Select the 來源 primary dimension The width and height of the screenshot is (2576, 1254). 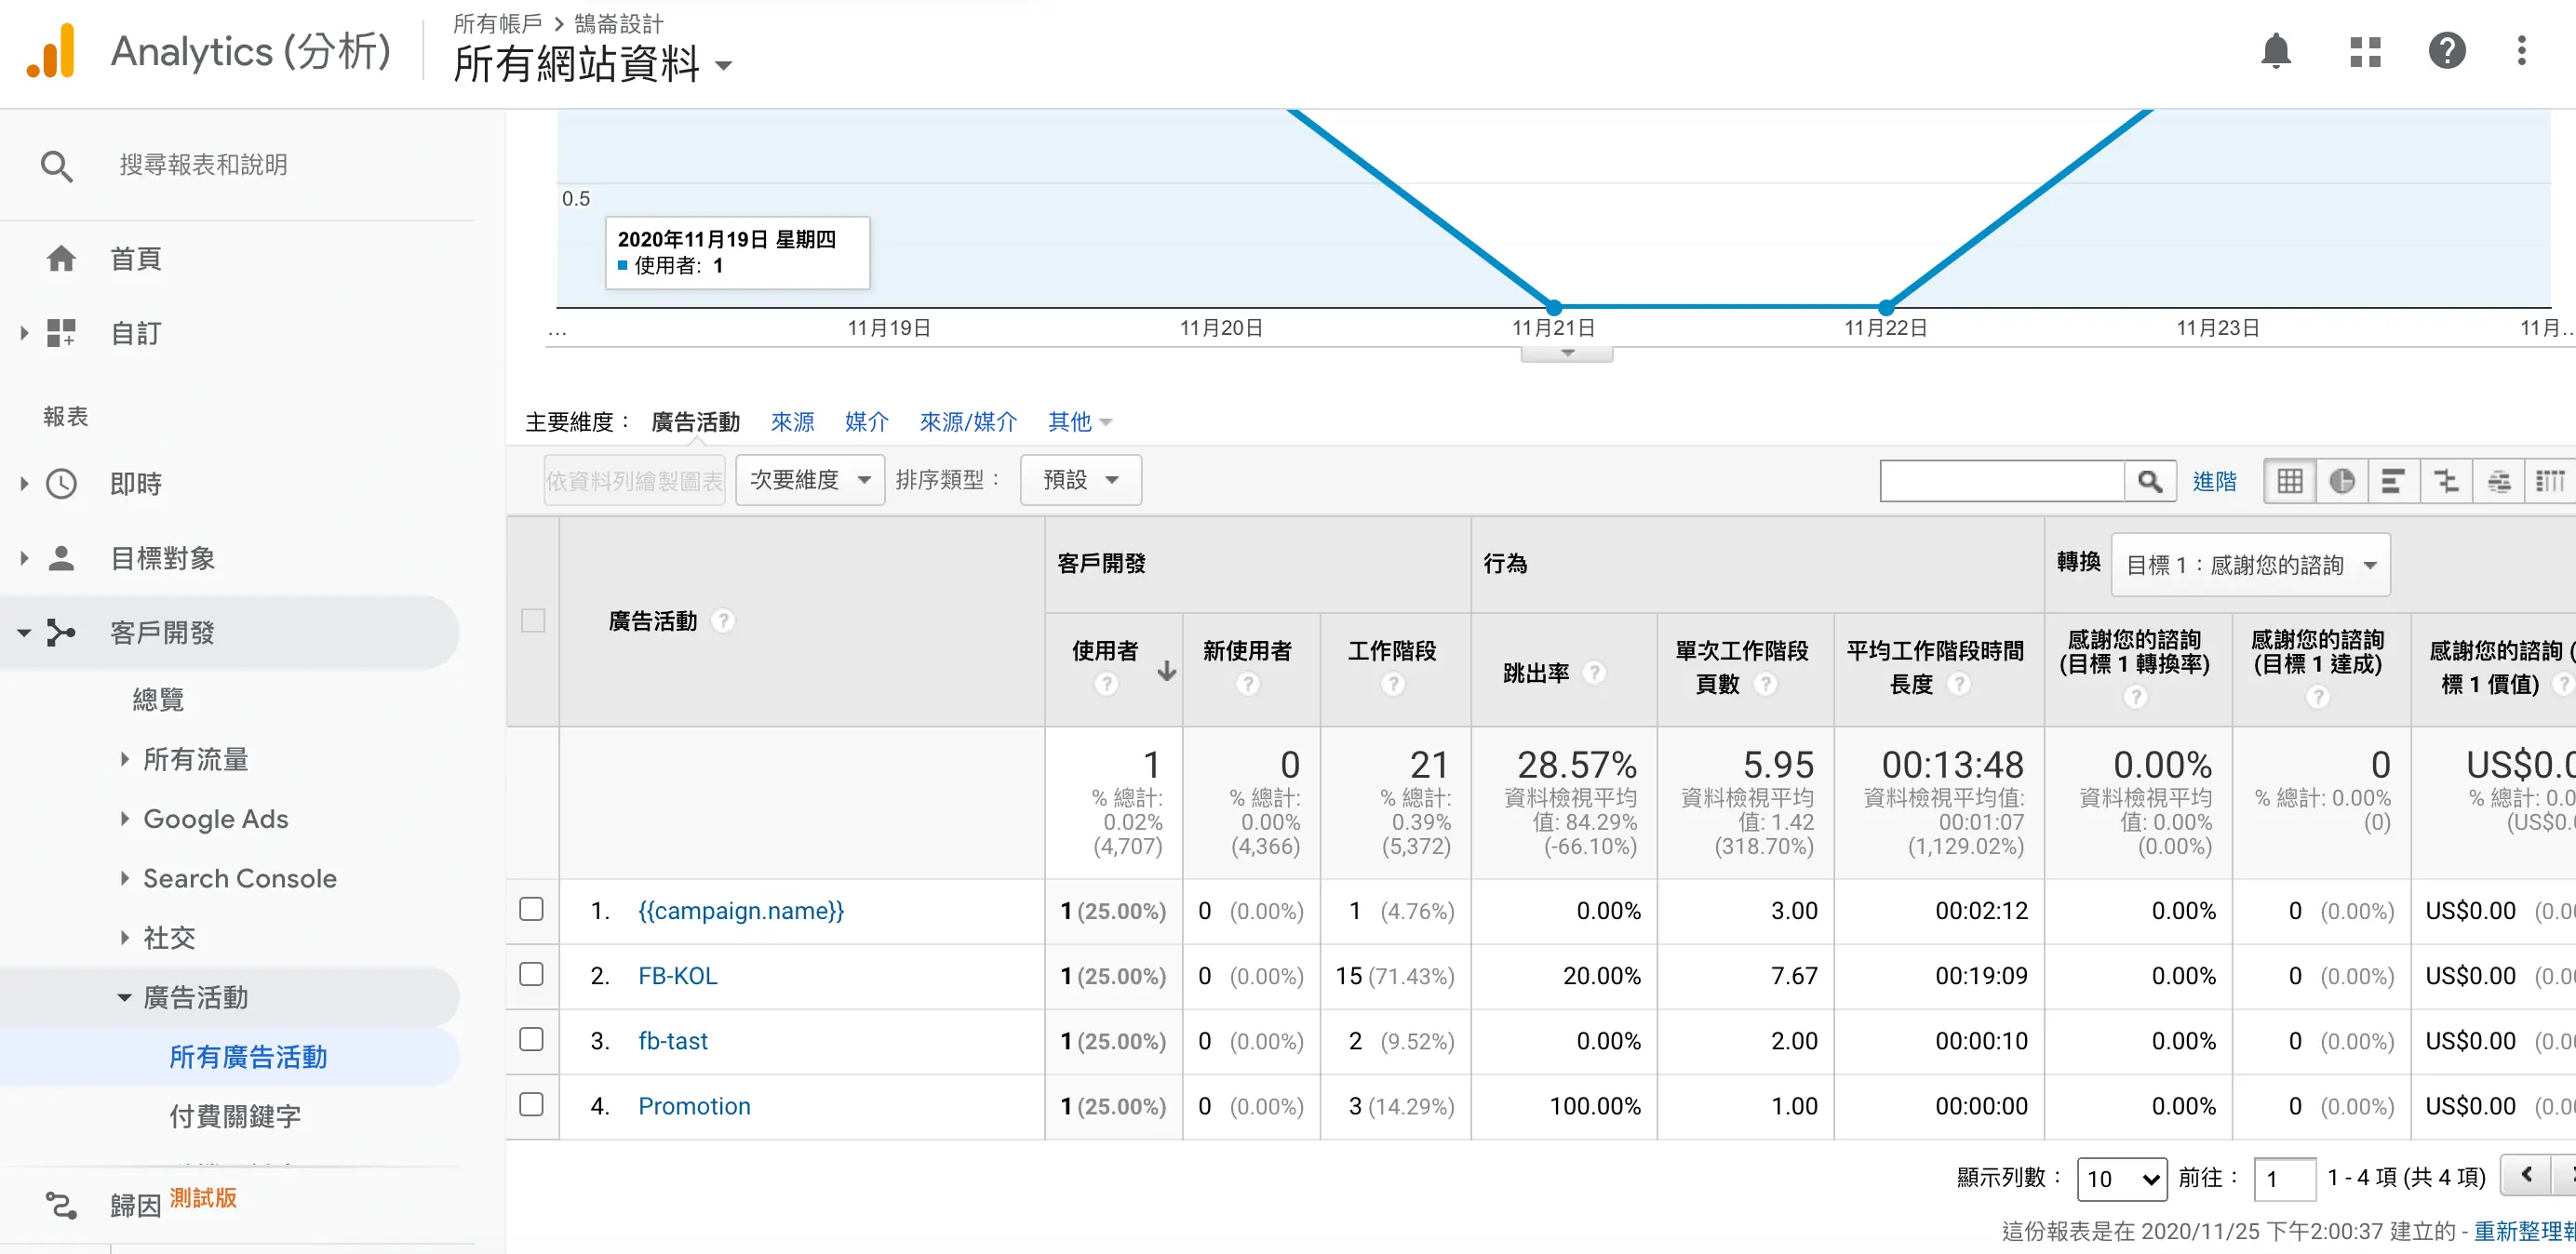point(792,422)
